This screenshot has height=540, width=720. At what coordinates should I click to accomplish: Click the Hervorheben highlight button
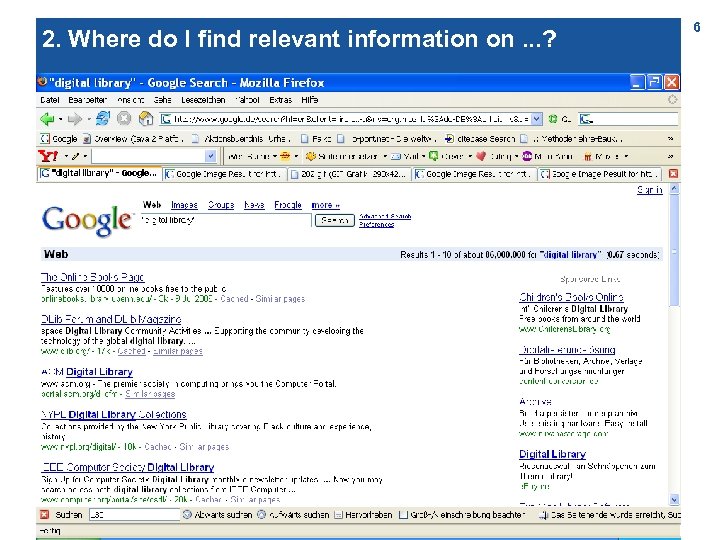coord(363,515)
